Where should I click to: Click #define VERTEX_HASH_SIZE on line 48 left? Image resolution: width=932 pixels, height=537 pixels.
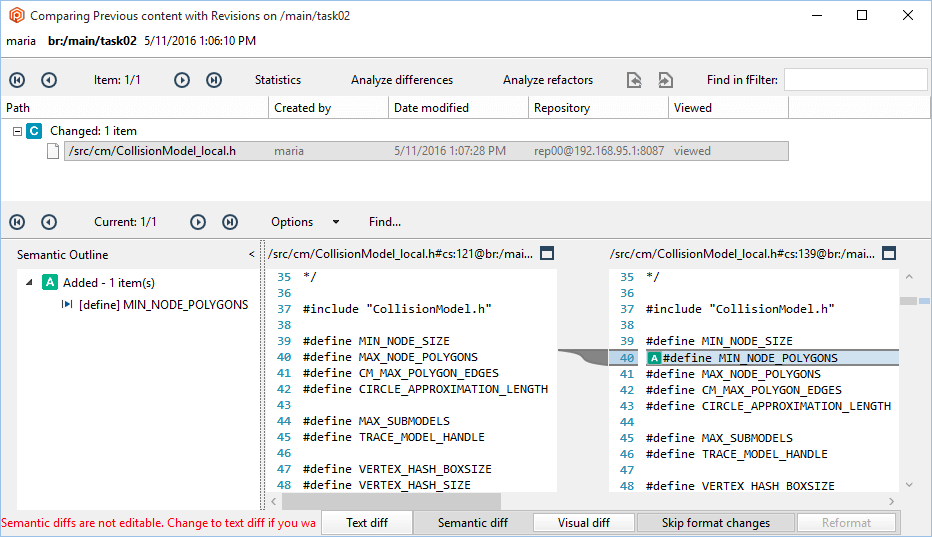point(386,485)
